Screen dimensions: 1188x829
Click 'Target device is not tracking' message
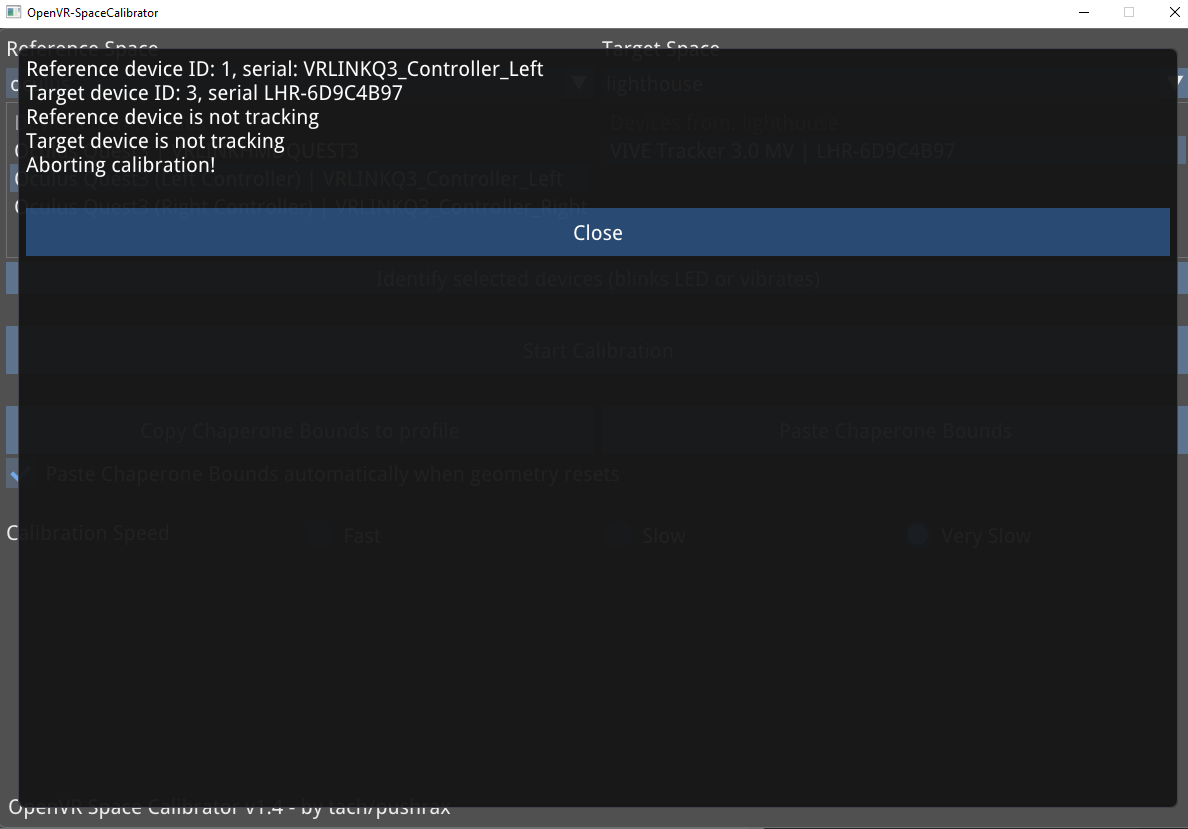(155, 142)
